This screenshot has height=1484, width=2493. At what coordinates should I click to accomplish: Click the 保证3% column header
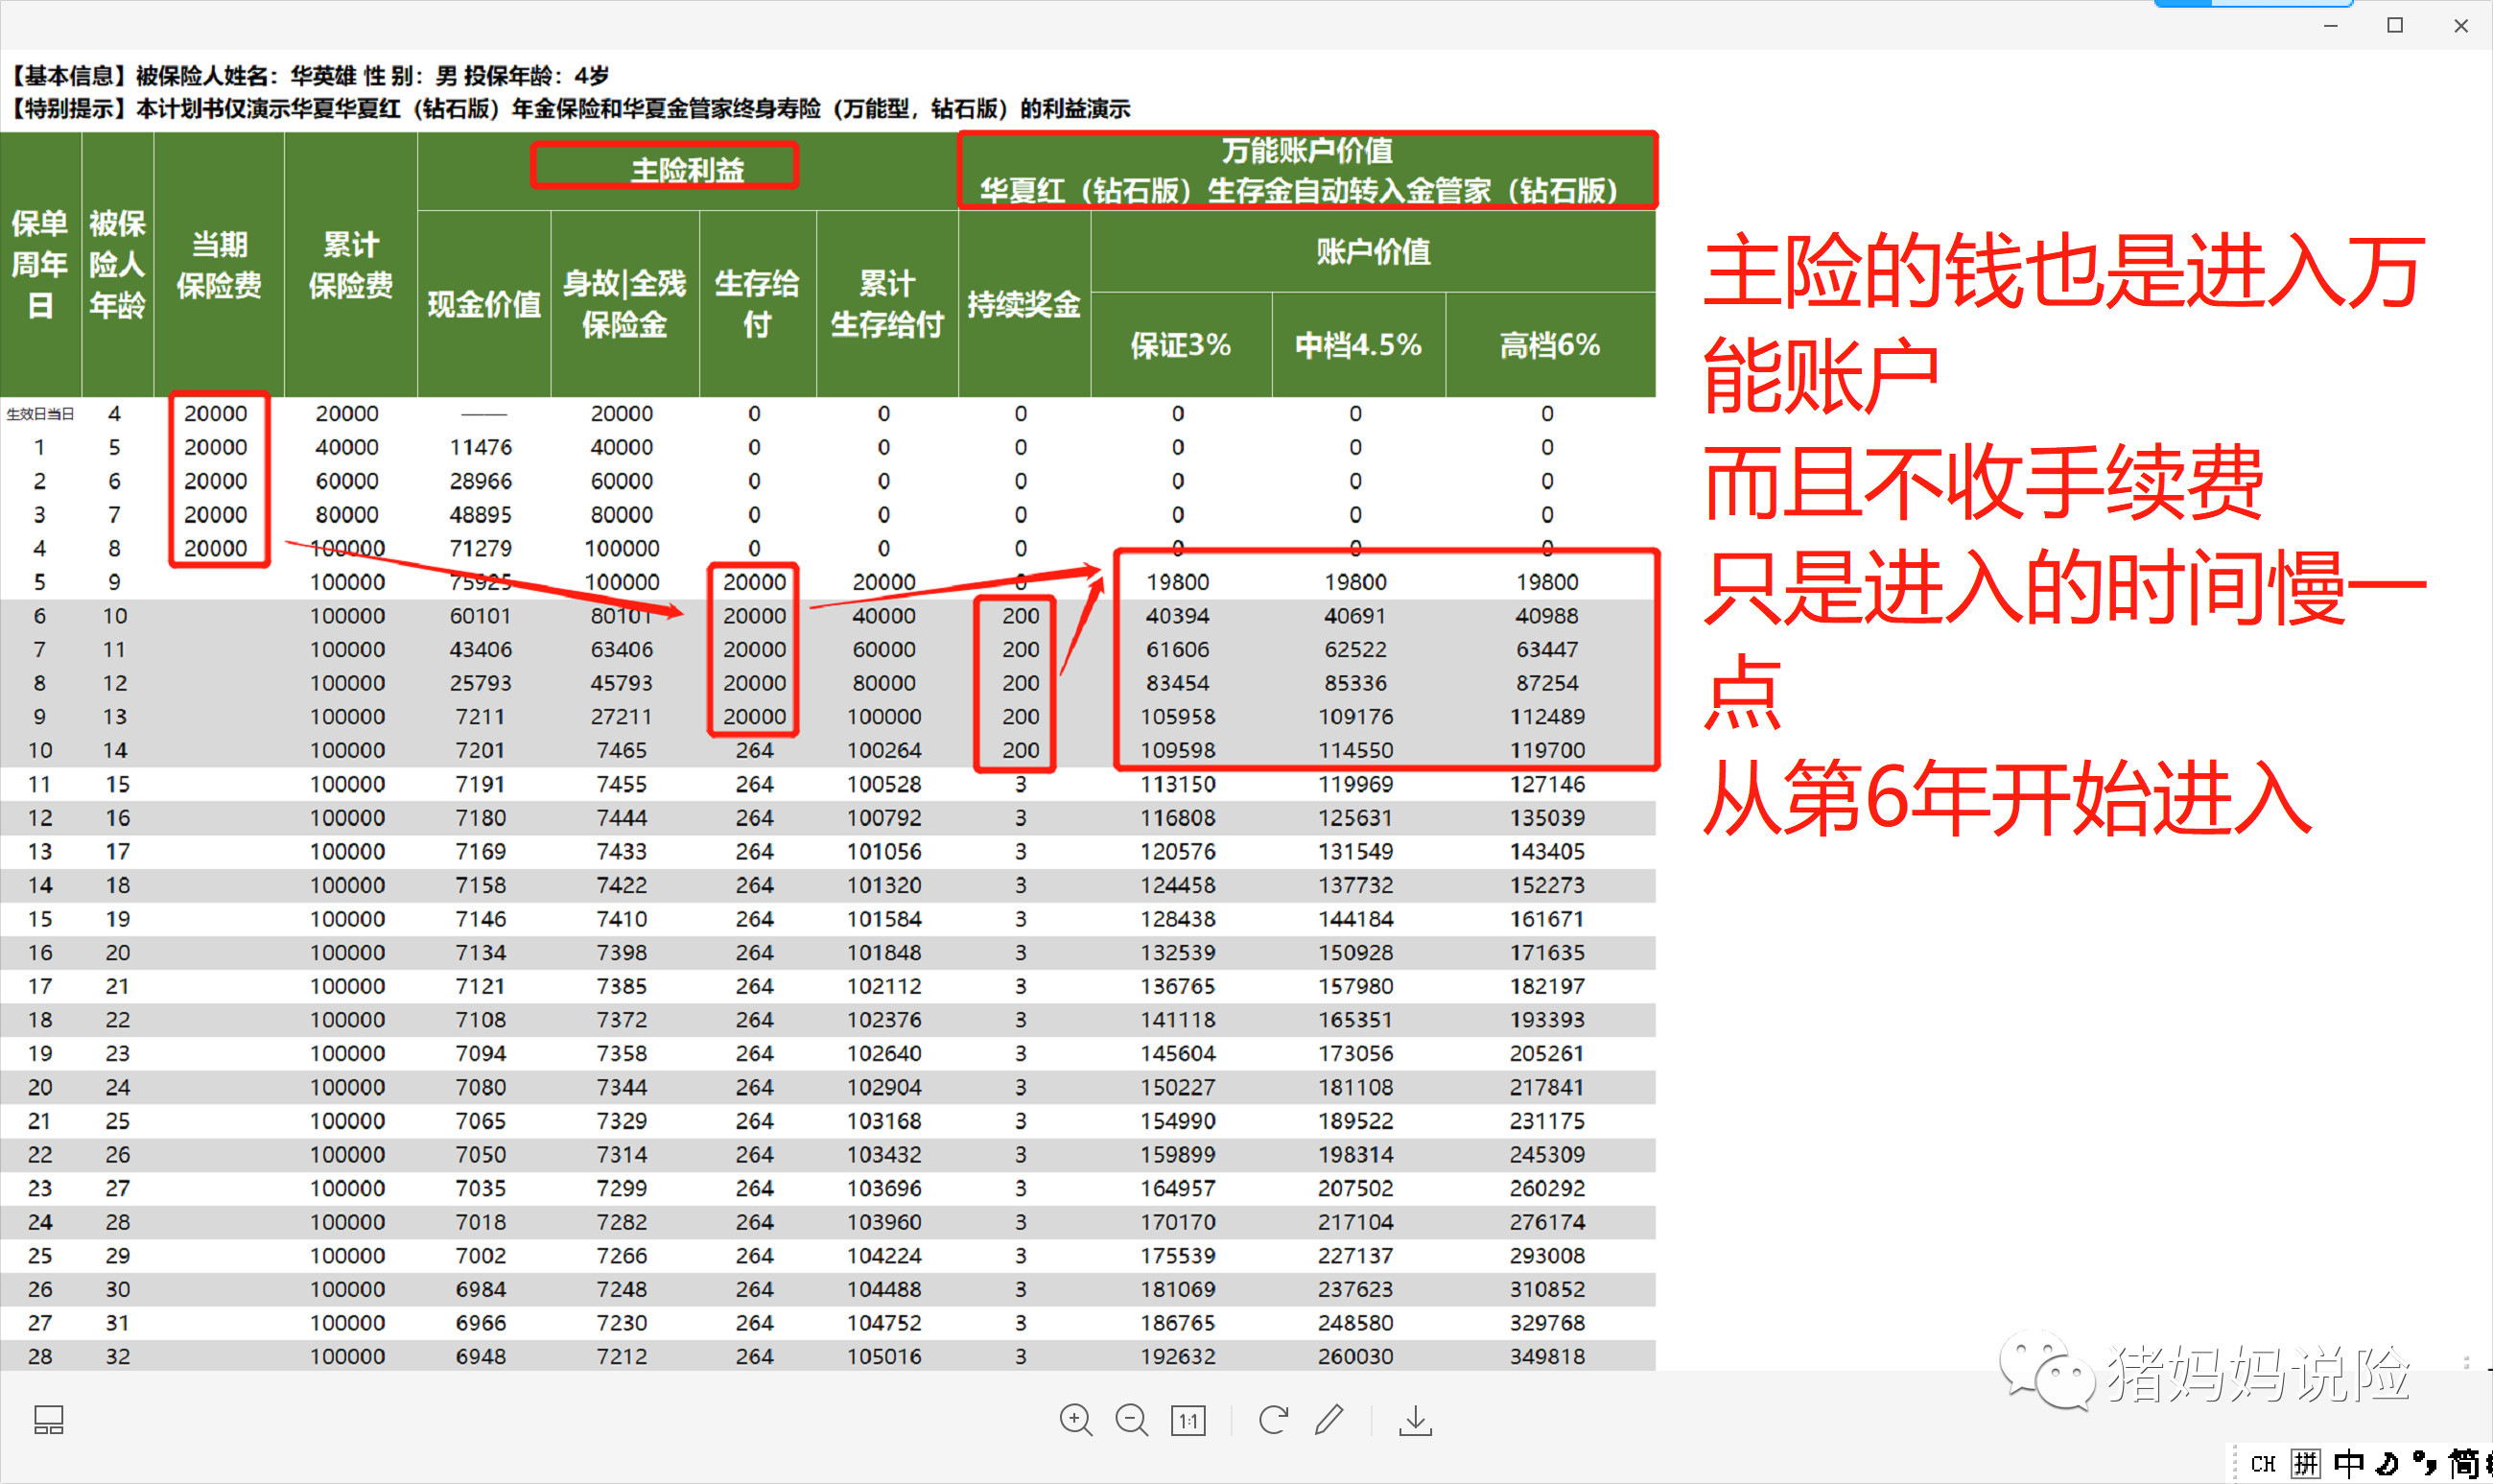pyautogui.click(x=1181, y=345)
